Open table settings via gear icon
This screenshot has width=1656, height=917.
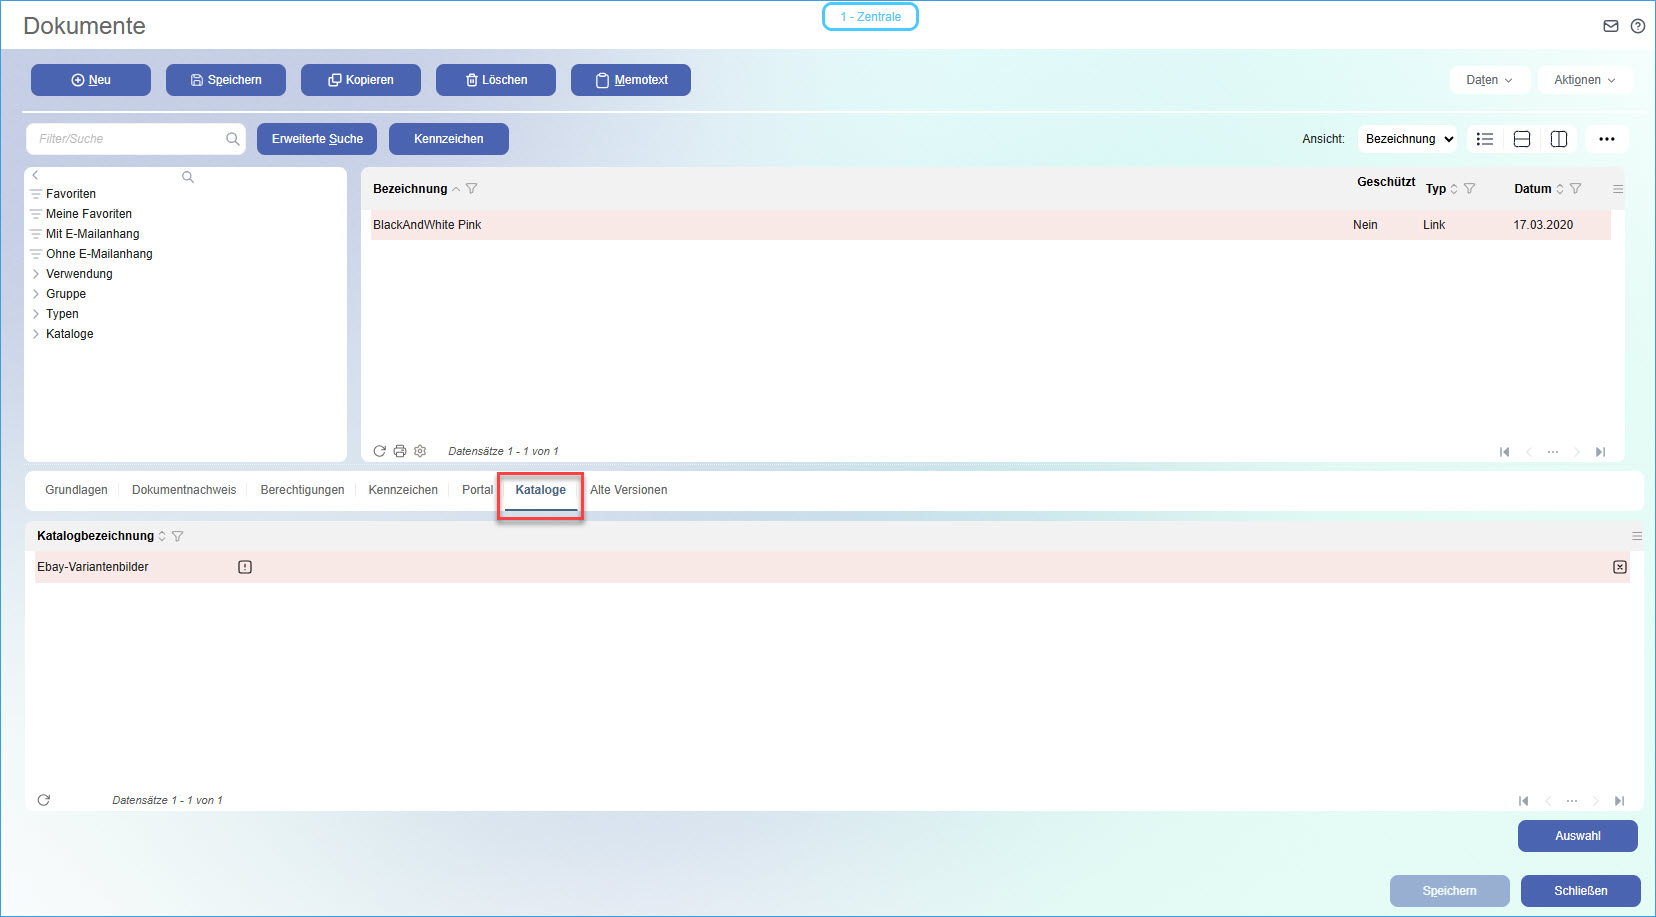click(420, 451)
